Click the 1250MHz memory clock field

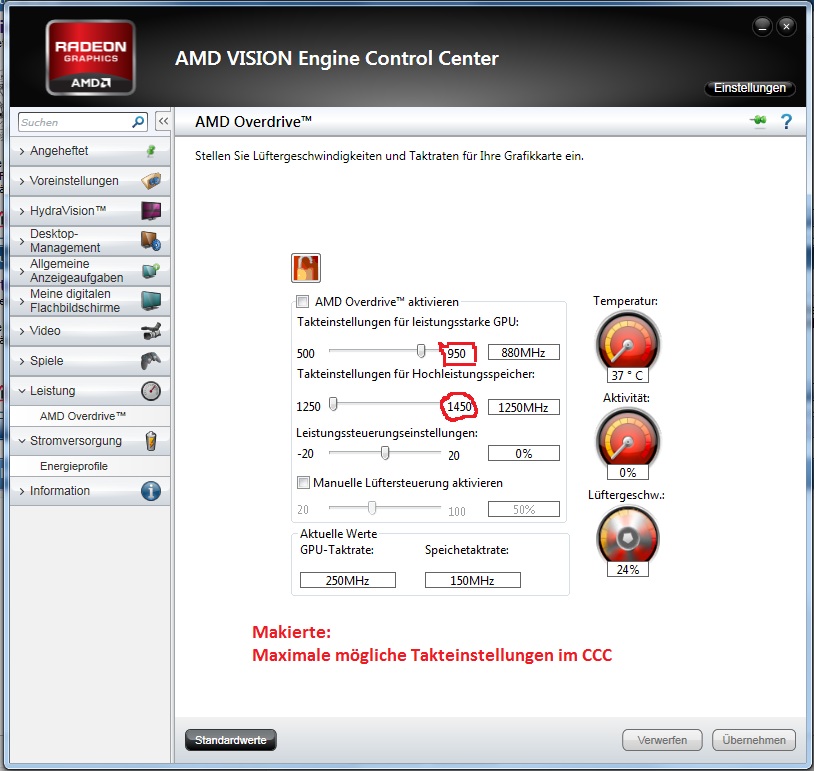point(524,407)
